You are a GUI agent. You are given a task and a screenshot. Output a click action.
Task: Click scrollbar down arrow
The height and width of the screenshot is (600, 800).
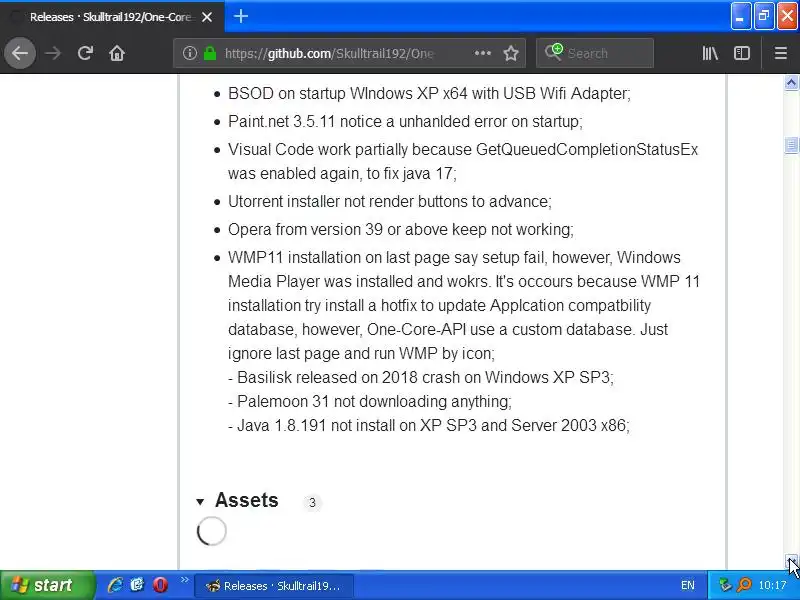tap(791, 561)
